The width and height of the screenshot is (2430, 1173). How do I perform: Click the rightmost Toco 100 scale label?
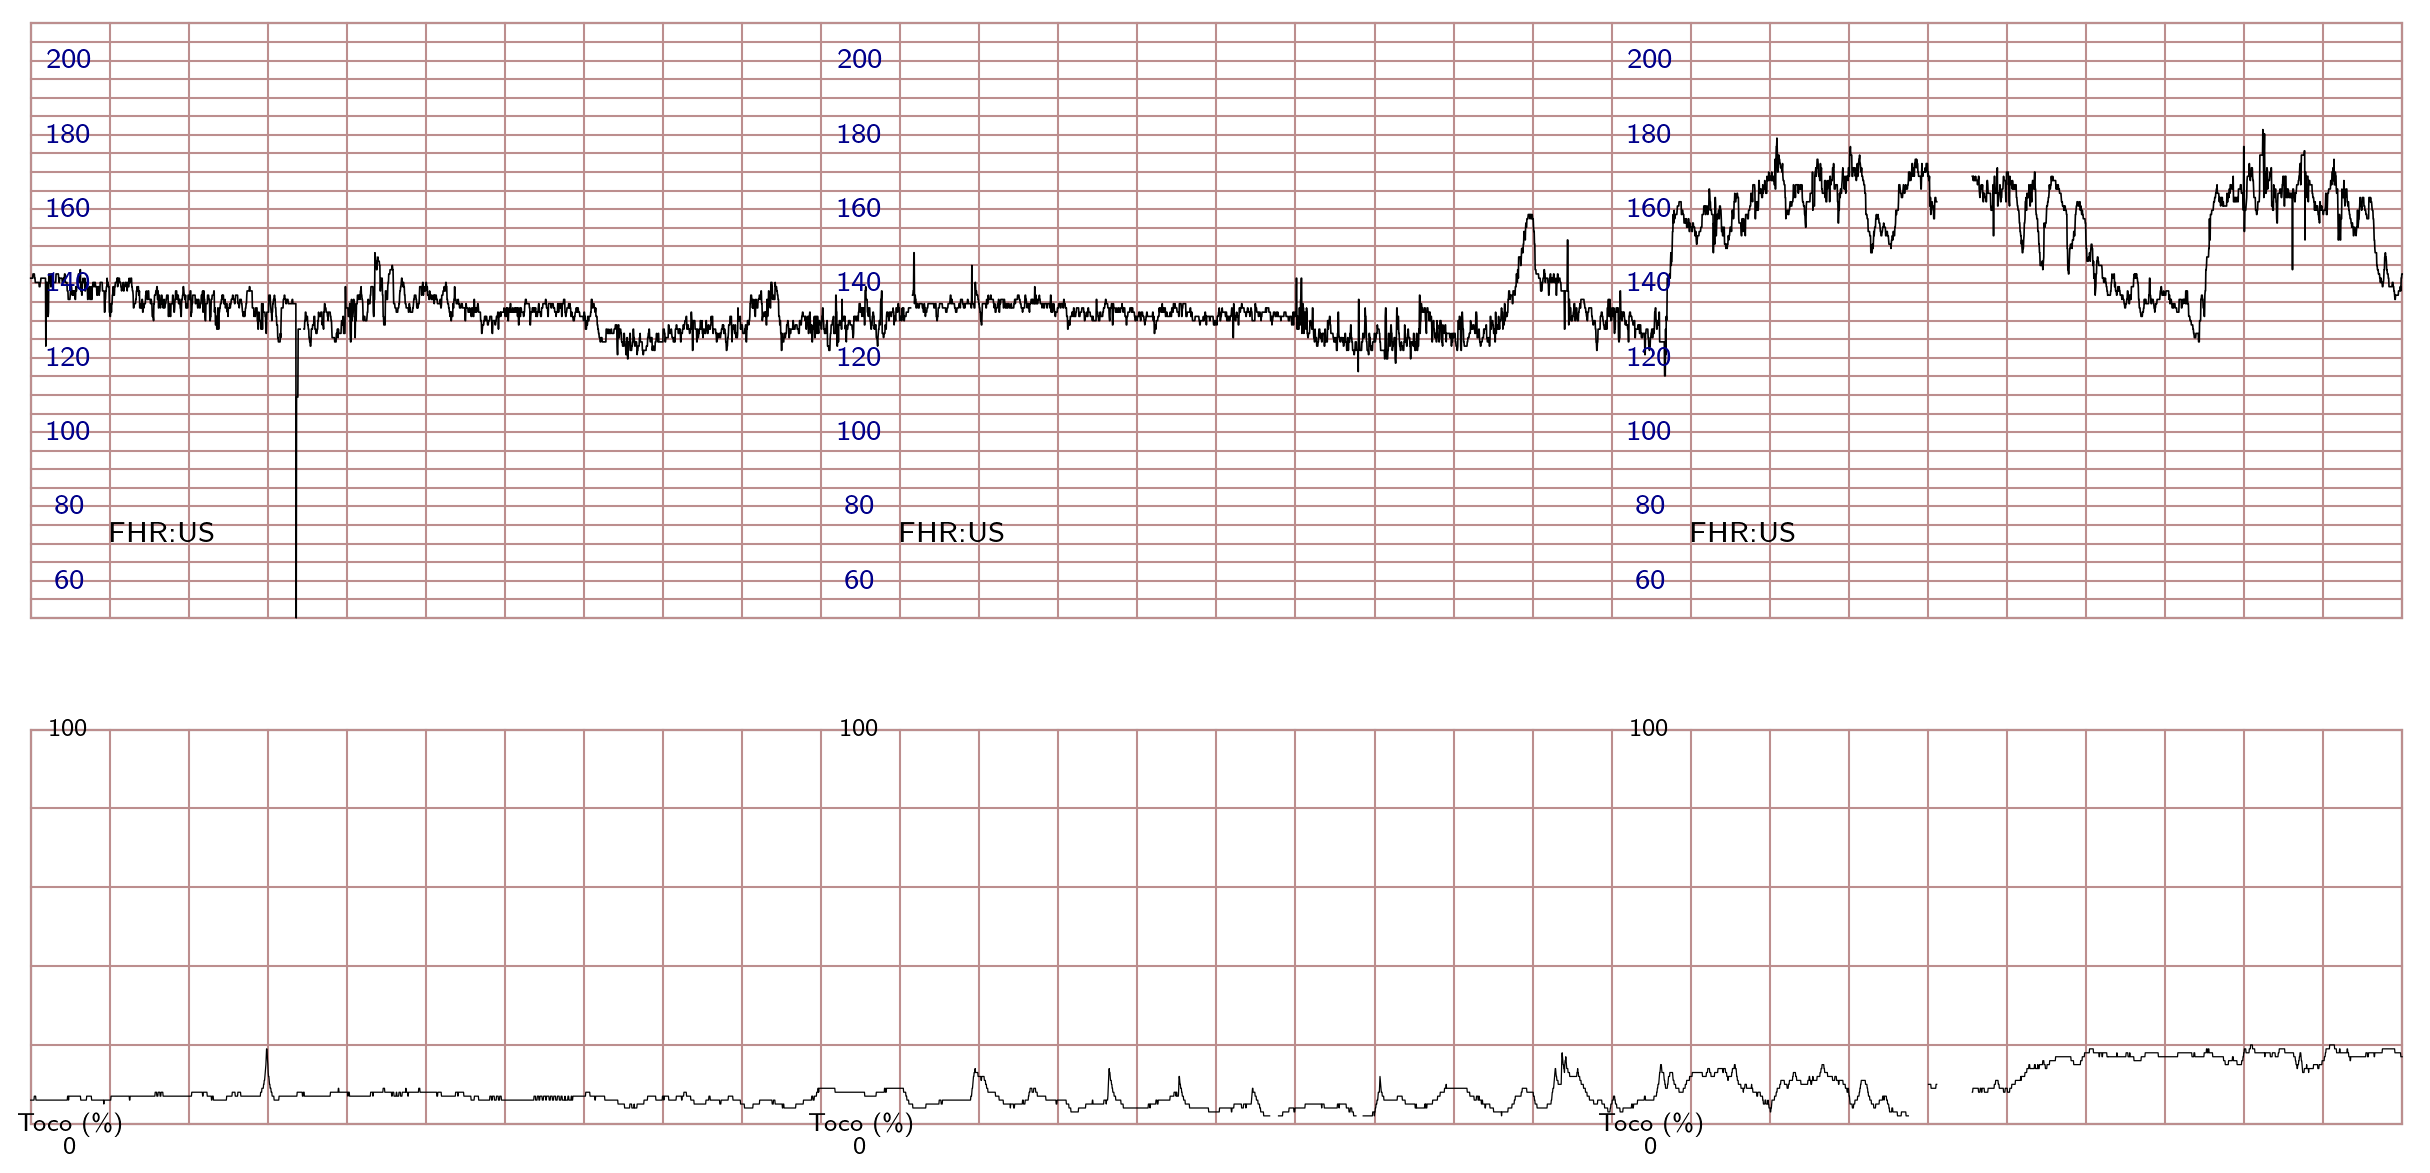pyautogui.click(x=1649, y=728)
